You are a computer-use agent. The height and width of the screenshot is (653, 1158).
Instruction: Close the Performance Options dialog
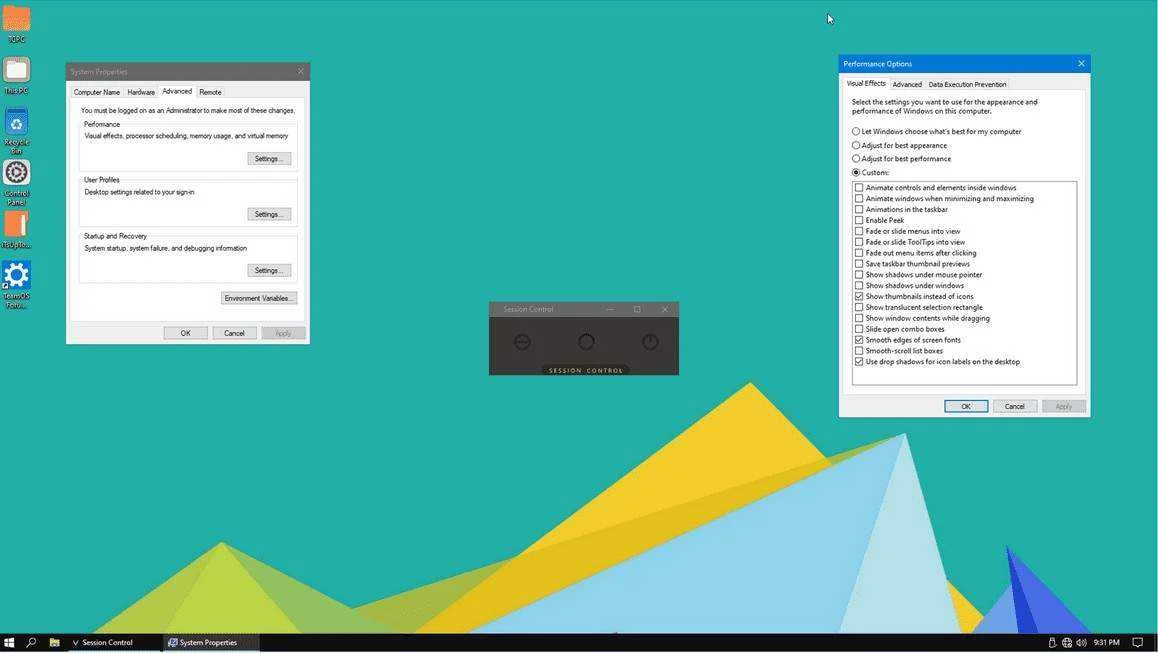pyautogui.click(x=1081, y=64)
